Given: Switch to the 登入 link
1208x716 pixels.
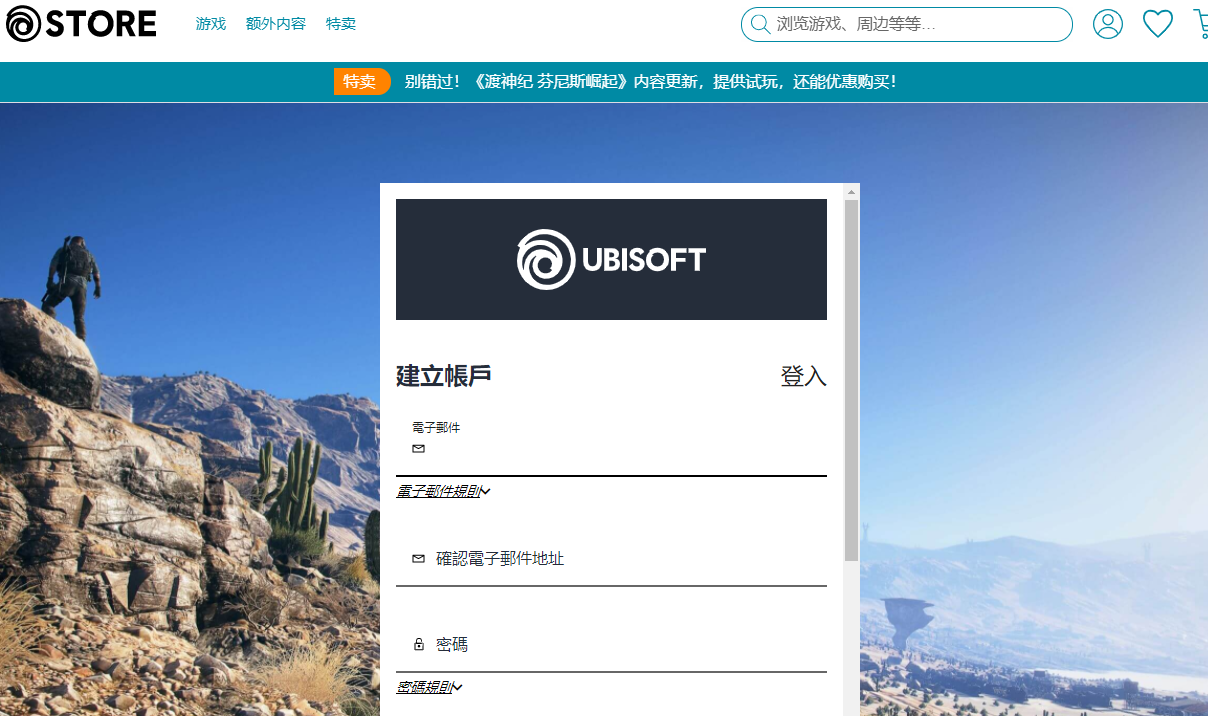Looking at the screenshot, I should [803, 376].
